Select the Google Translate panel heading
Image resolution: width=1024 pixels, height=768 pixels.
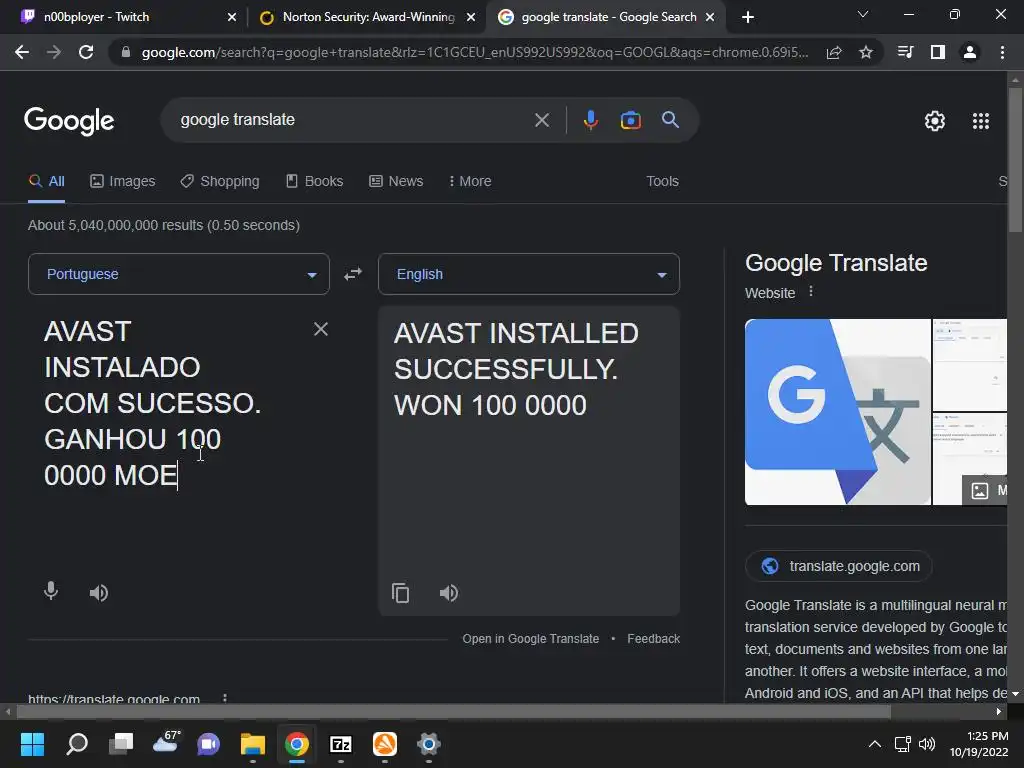pyautogui.click(x=836, y=263)
